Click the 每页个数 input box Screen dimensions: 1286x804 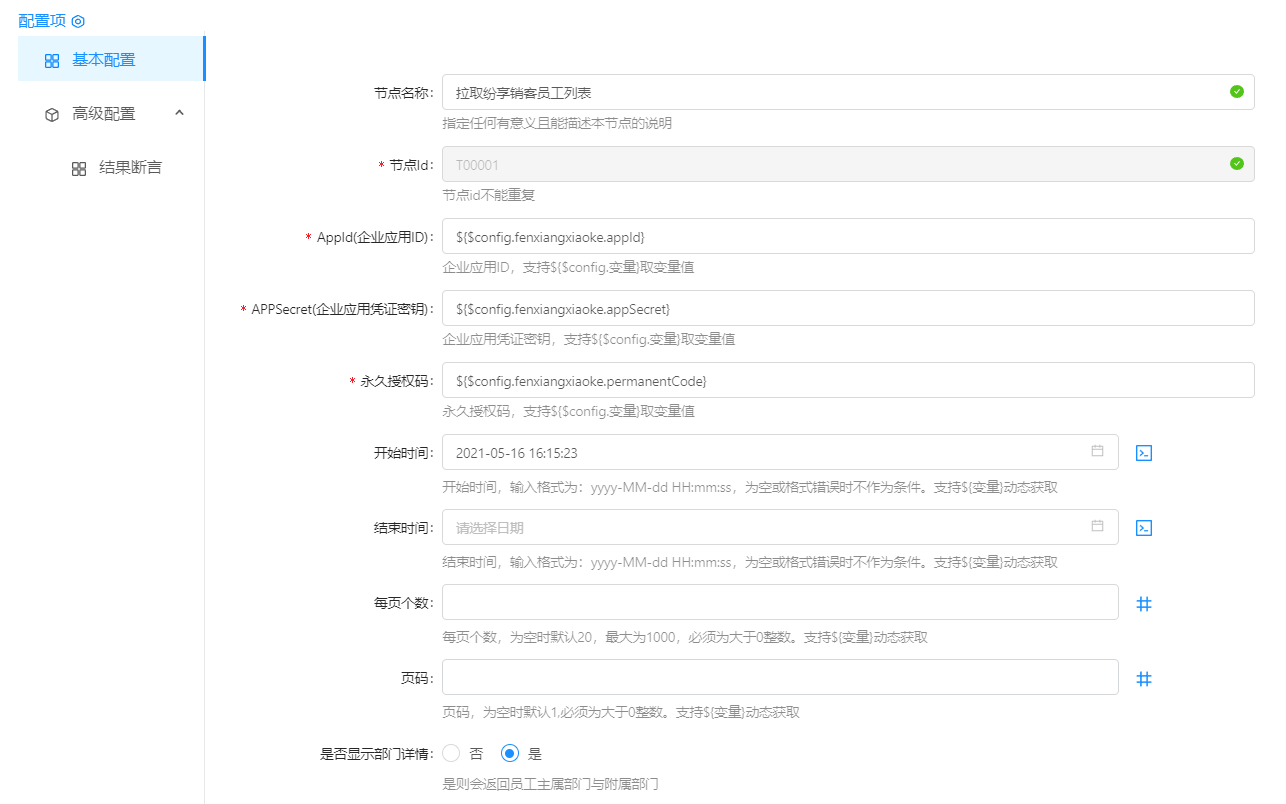click(x=779, y=603)
